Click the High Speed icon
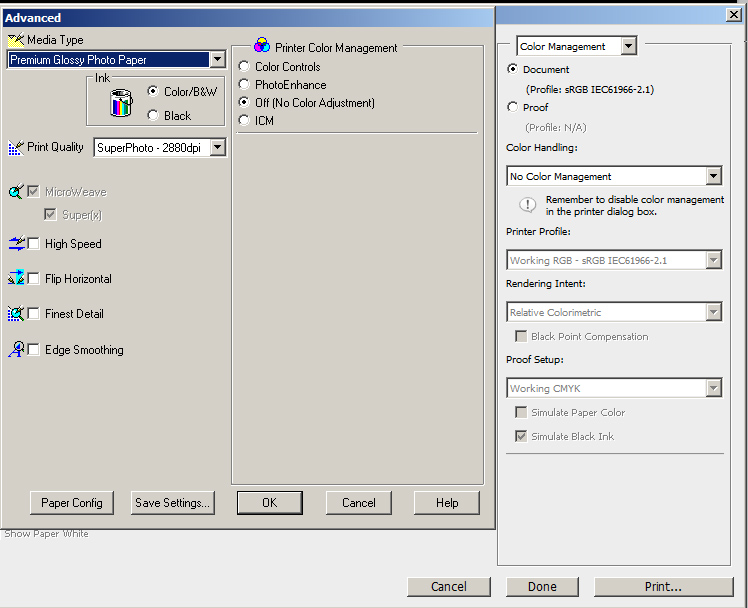This screenshot has width=748, height=608. (x=15, y=244)
